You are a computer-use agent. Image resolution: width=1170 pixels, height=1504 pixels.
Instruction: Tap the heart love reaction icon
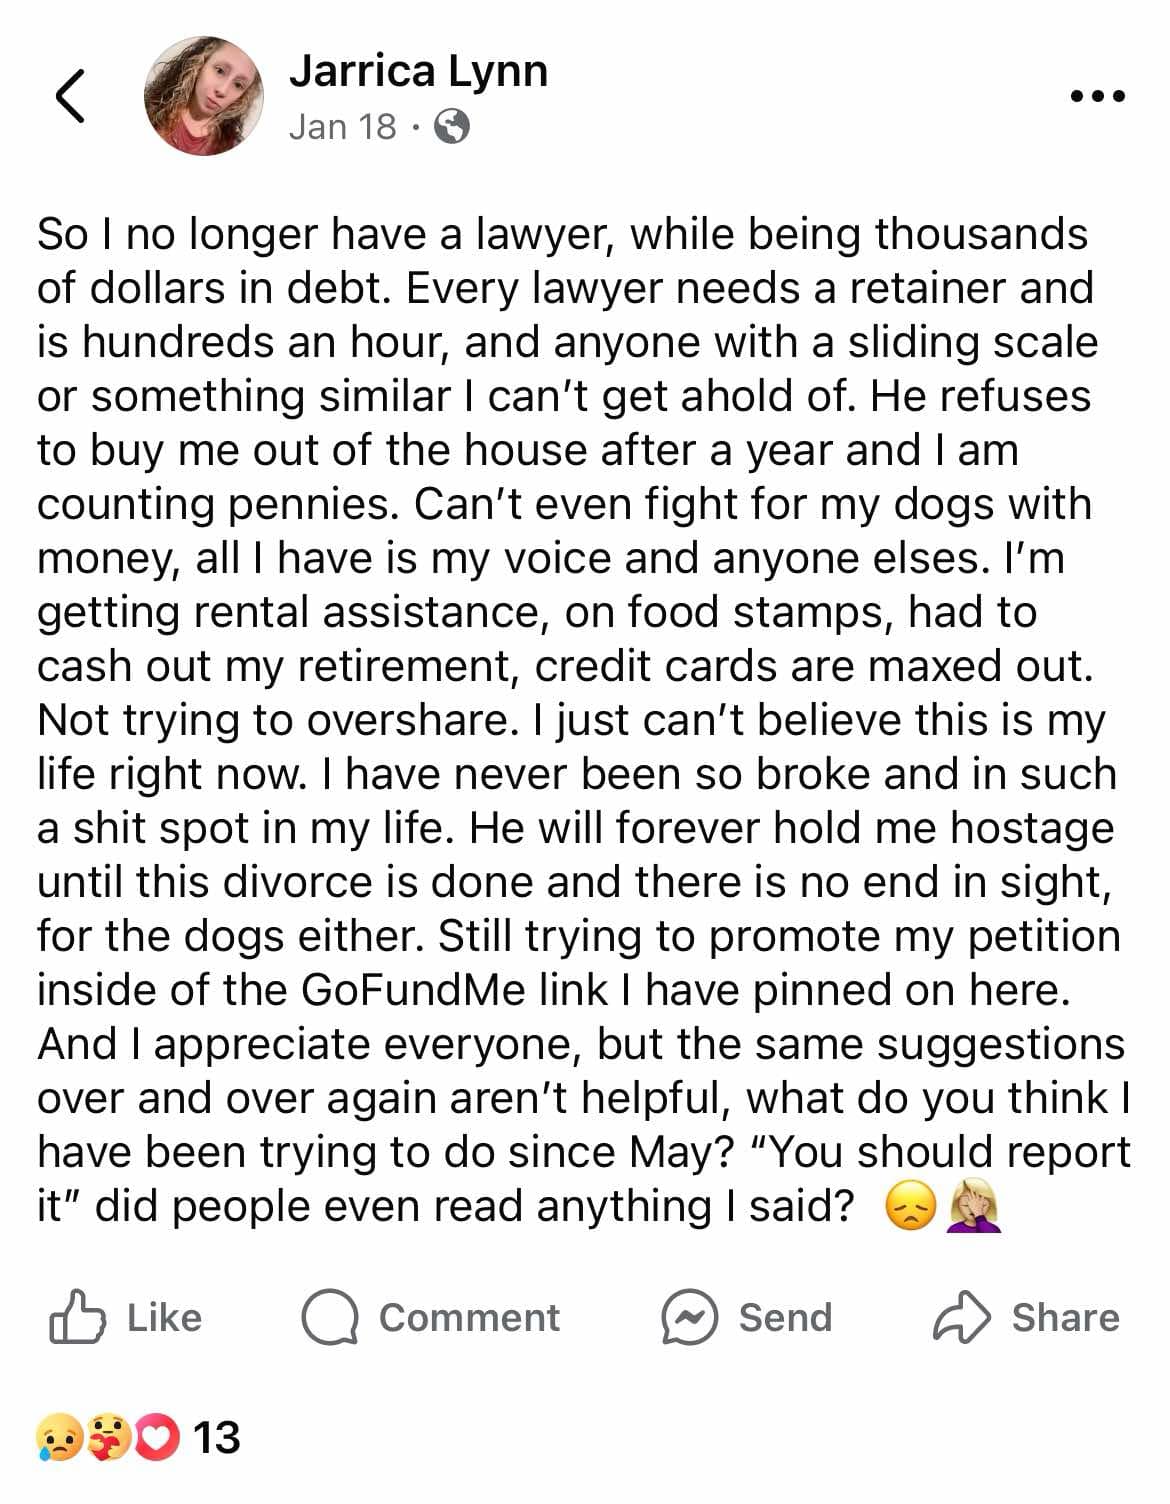156,1438
